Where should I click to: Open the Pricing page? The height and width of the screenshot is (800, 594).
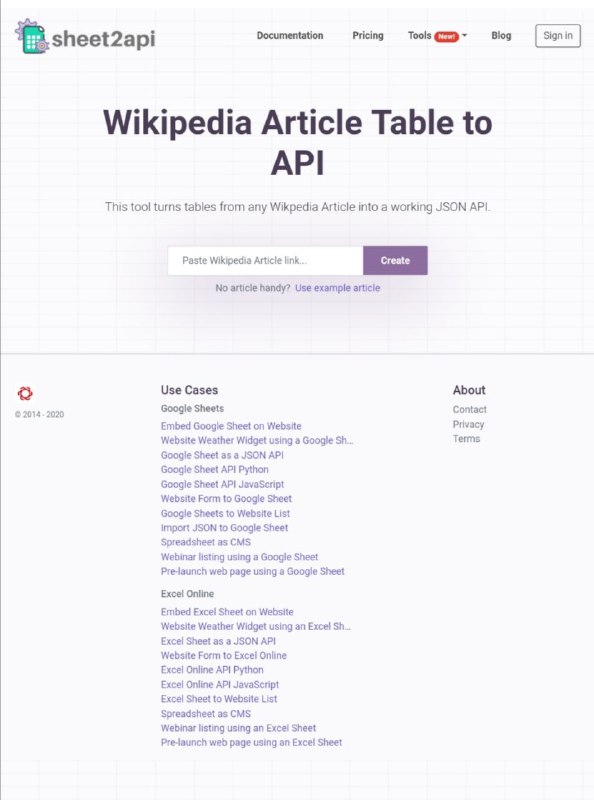(x=368, y=36)
